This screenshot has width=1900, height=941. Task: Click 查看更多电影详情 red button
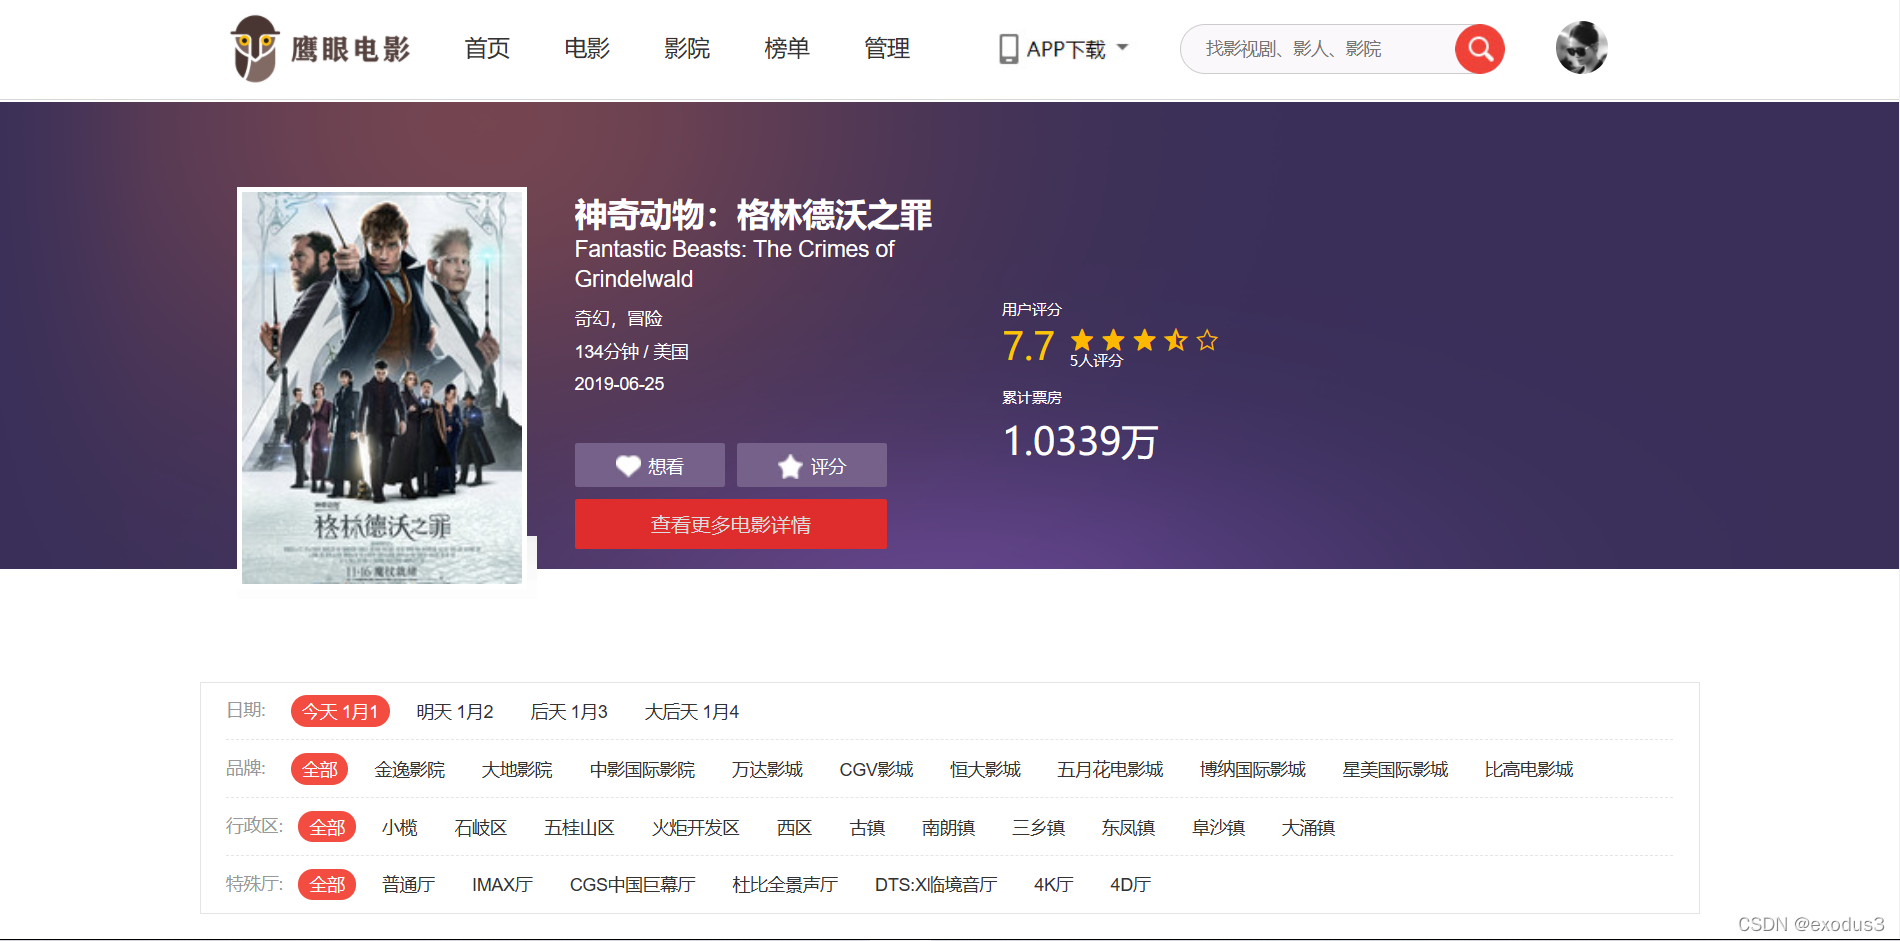[731, 524]
